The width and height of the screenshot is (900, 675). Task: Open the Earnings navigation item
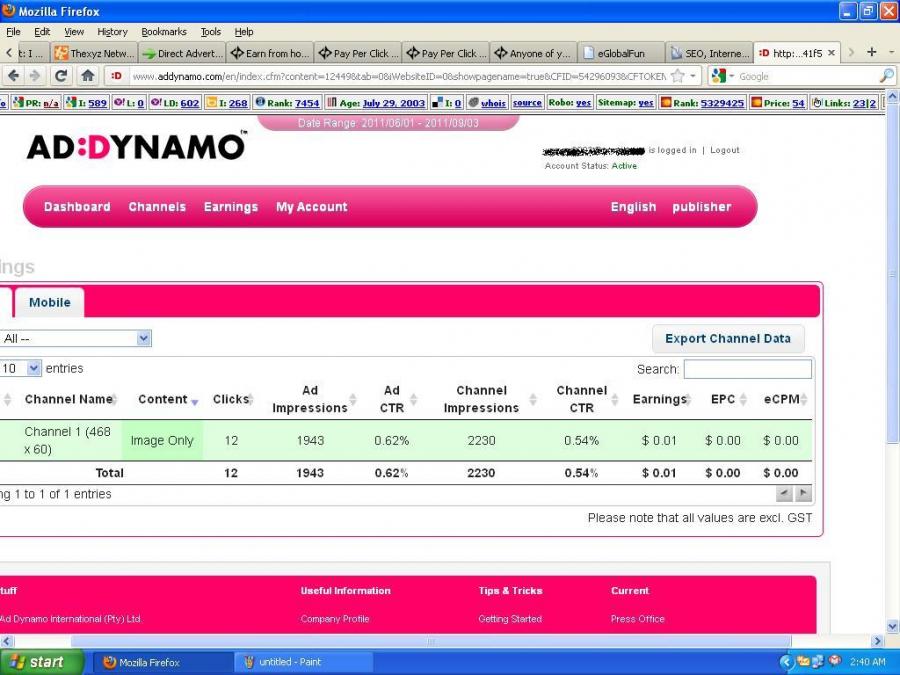231,207
